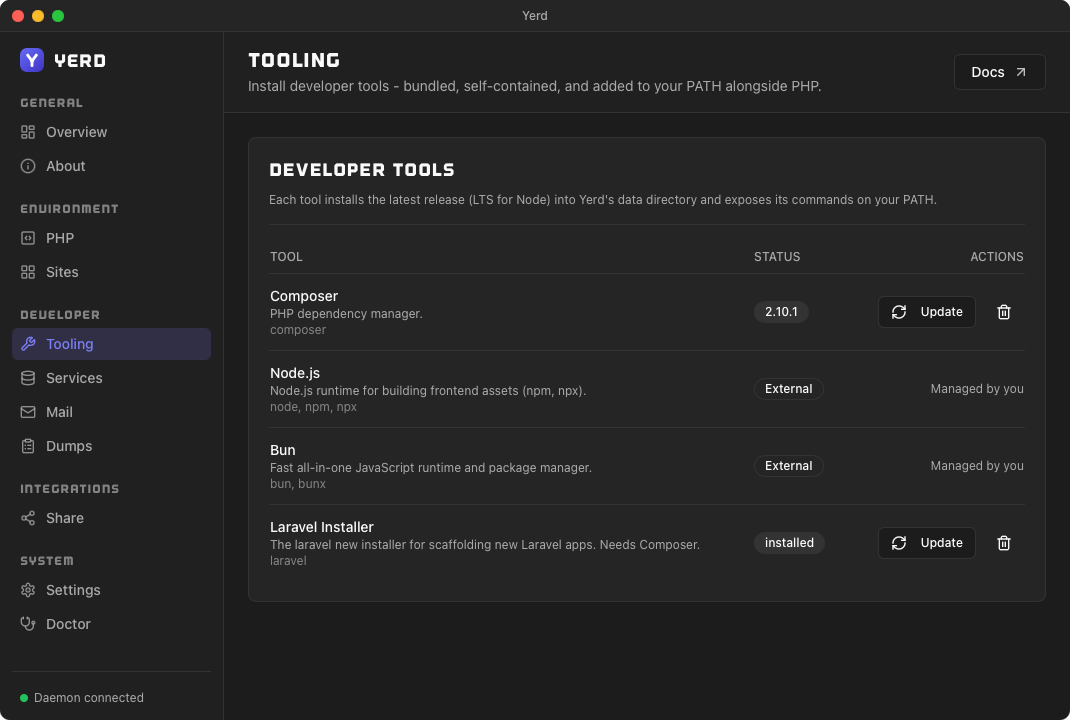Image resolution: width=1070 pixels, height=720 pixels.
Task: Select the Tooling sidebar item
Action: pyautogui.click(x=111, y=344)
